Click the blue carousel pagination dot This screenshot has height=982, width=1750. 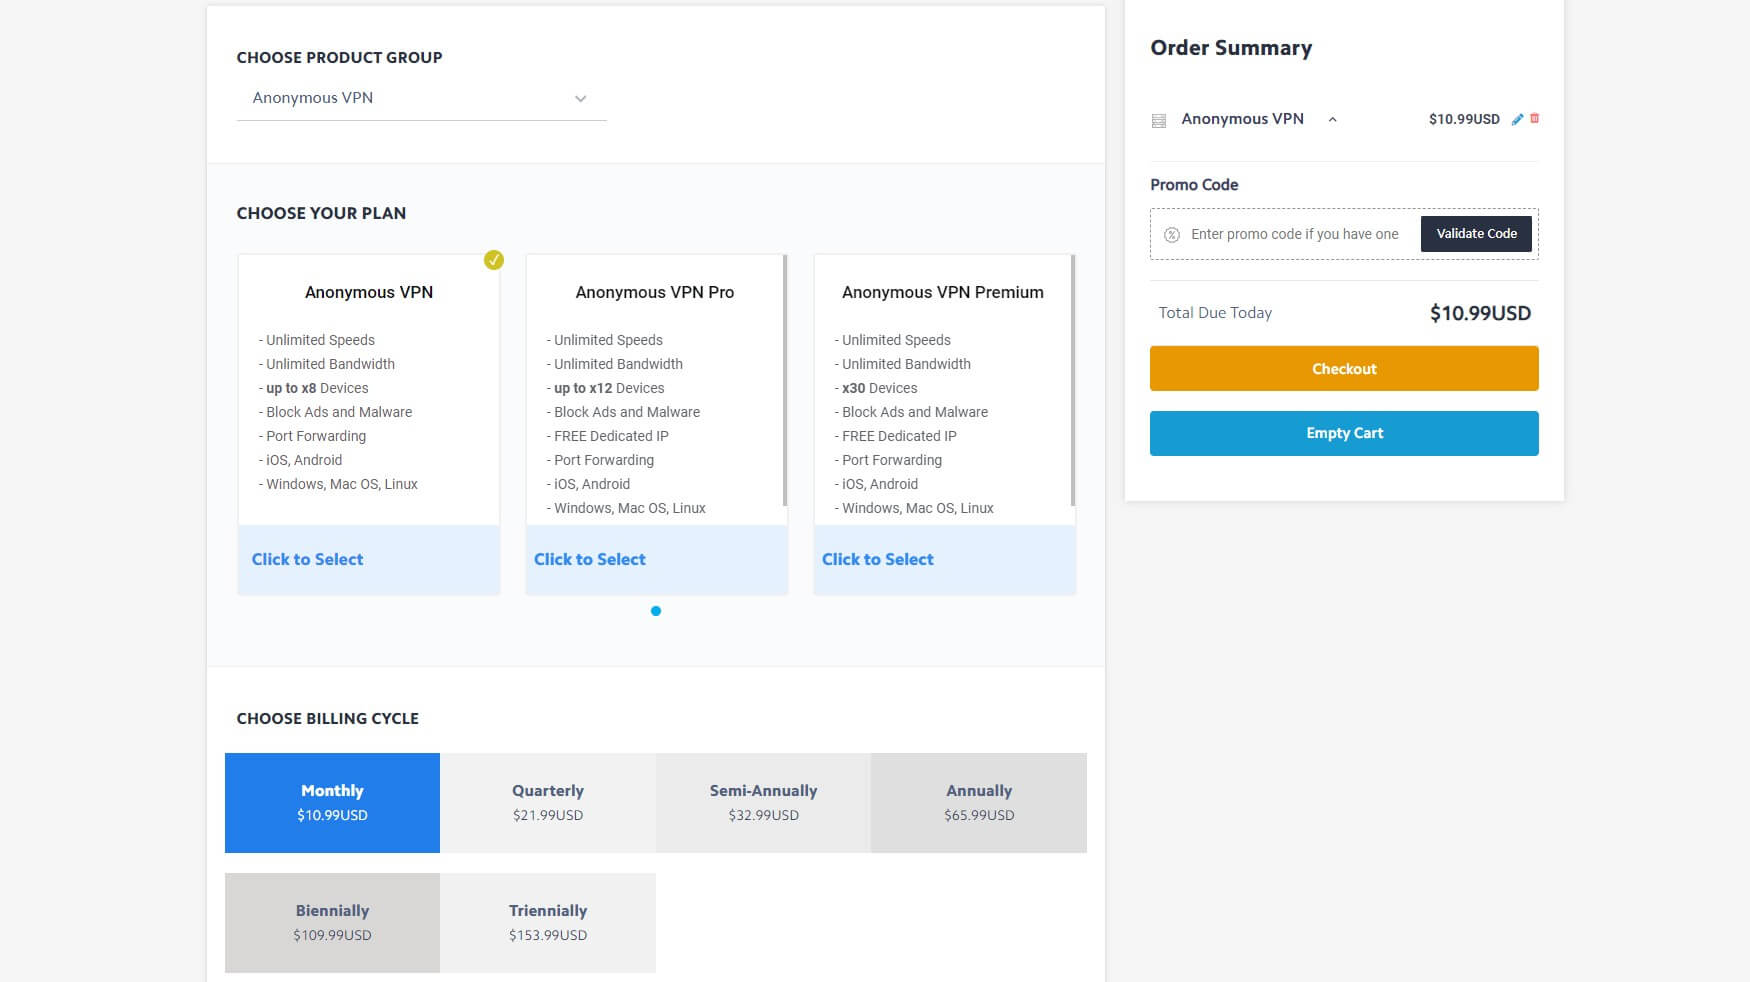(x=656, y=611)
